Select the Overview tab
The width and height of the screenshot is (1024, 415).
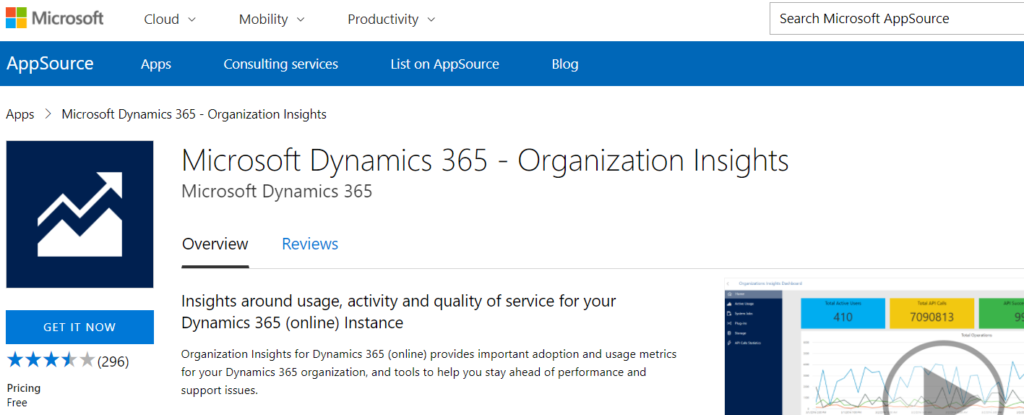tap(215, 244)
